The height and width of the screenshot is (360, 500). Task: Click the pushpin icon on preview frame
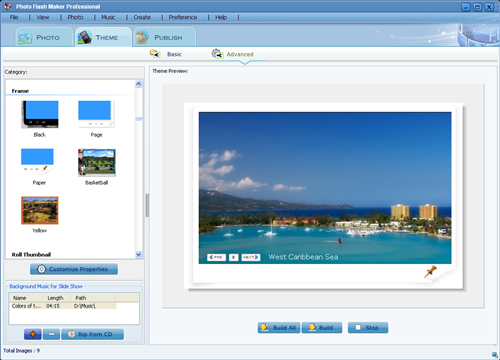[x=430, y=272]
